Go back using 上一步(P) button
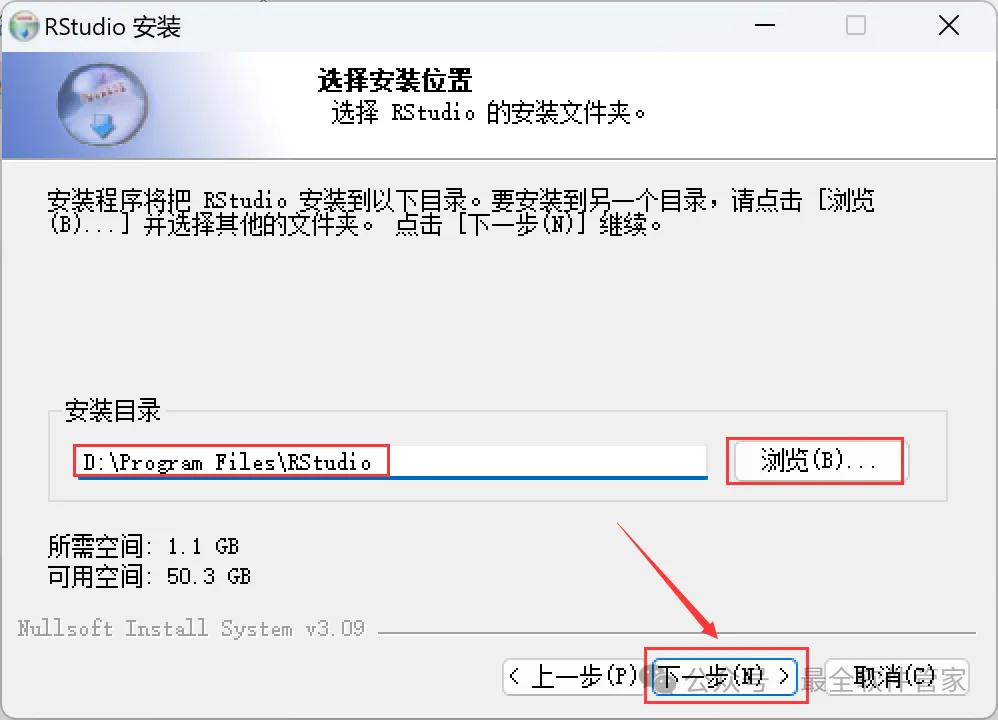998x720 pixels. tap(573, 677)
